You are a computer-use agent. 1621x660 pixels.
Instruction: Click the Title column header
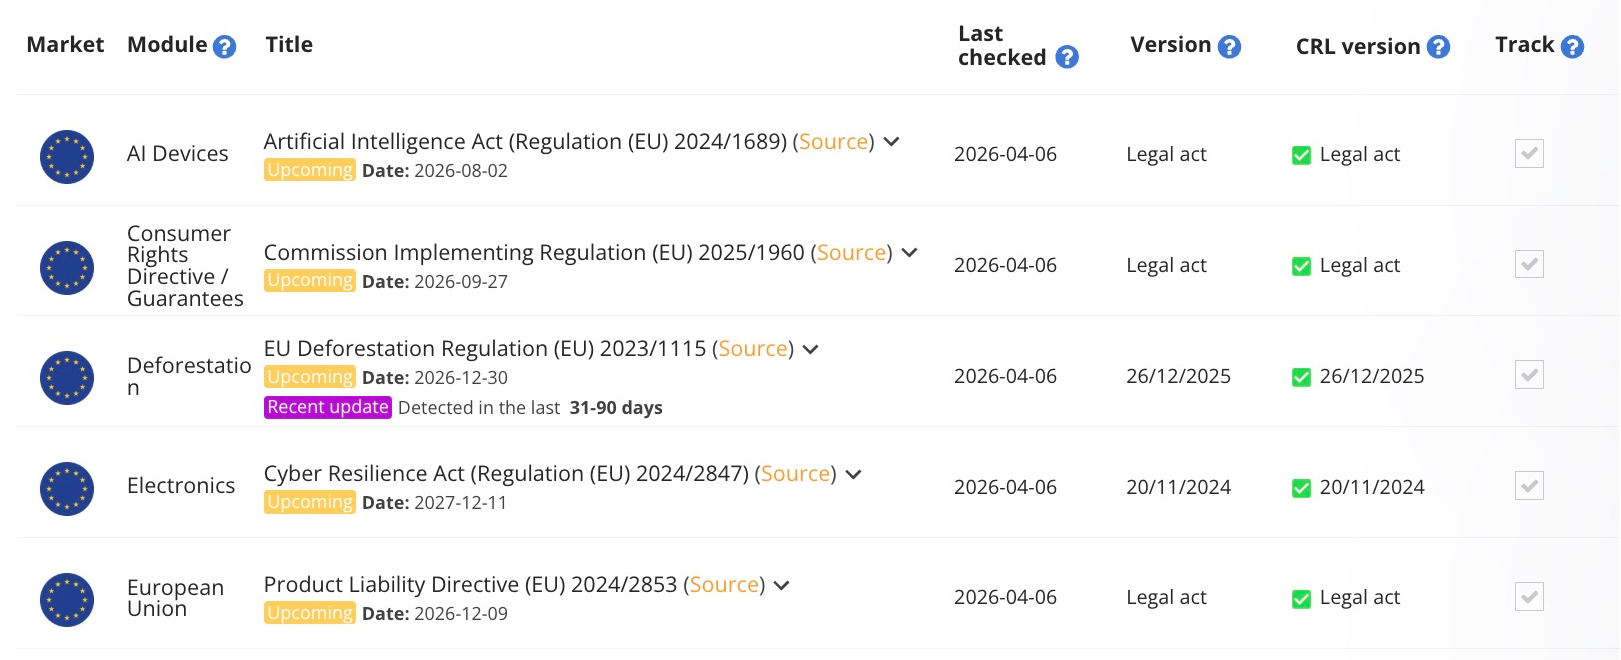tap(289, 45)
